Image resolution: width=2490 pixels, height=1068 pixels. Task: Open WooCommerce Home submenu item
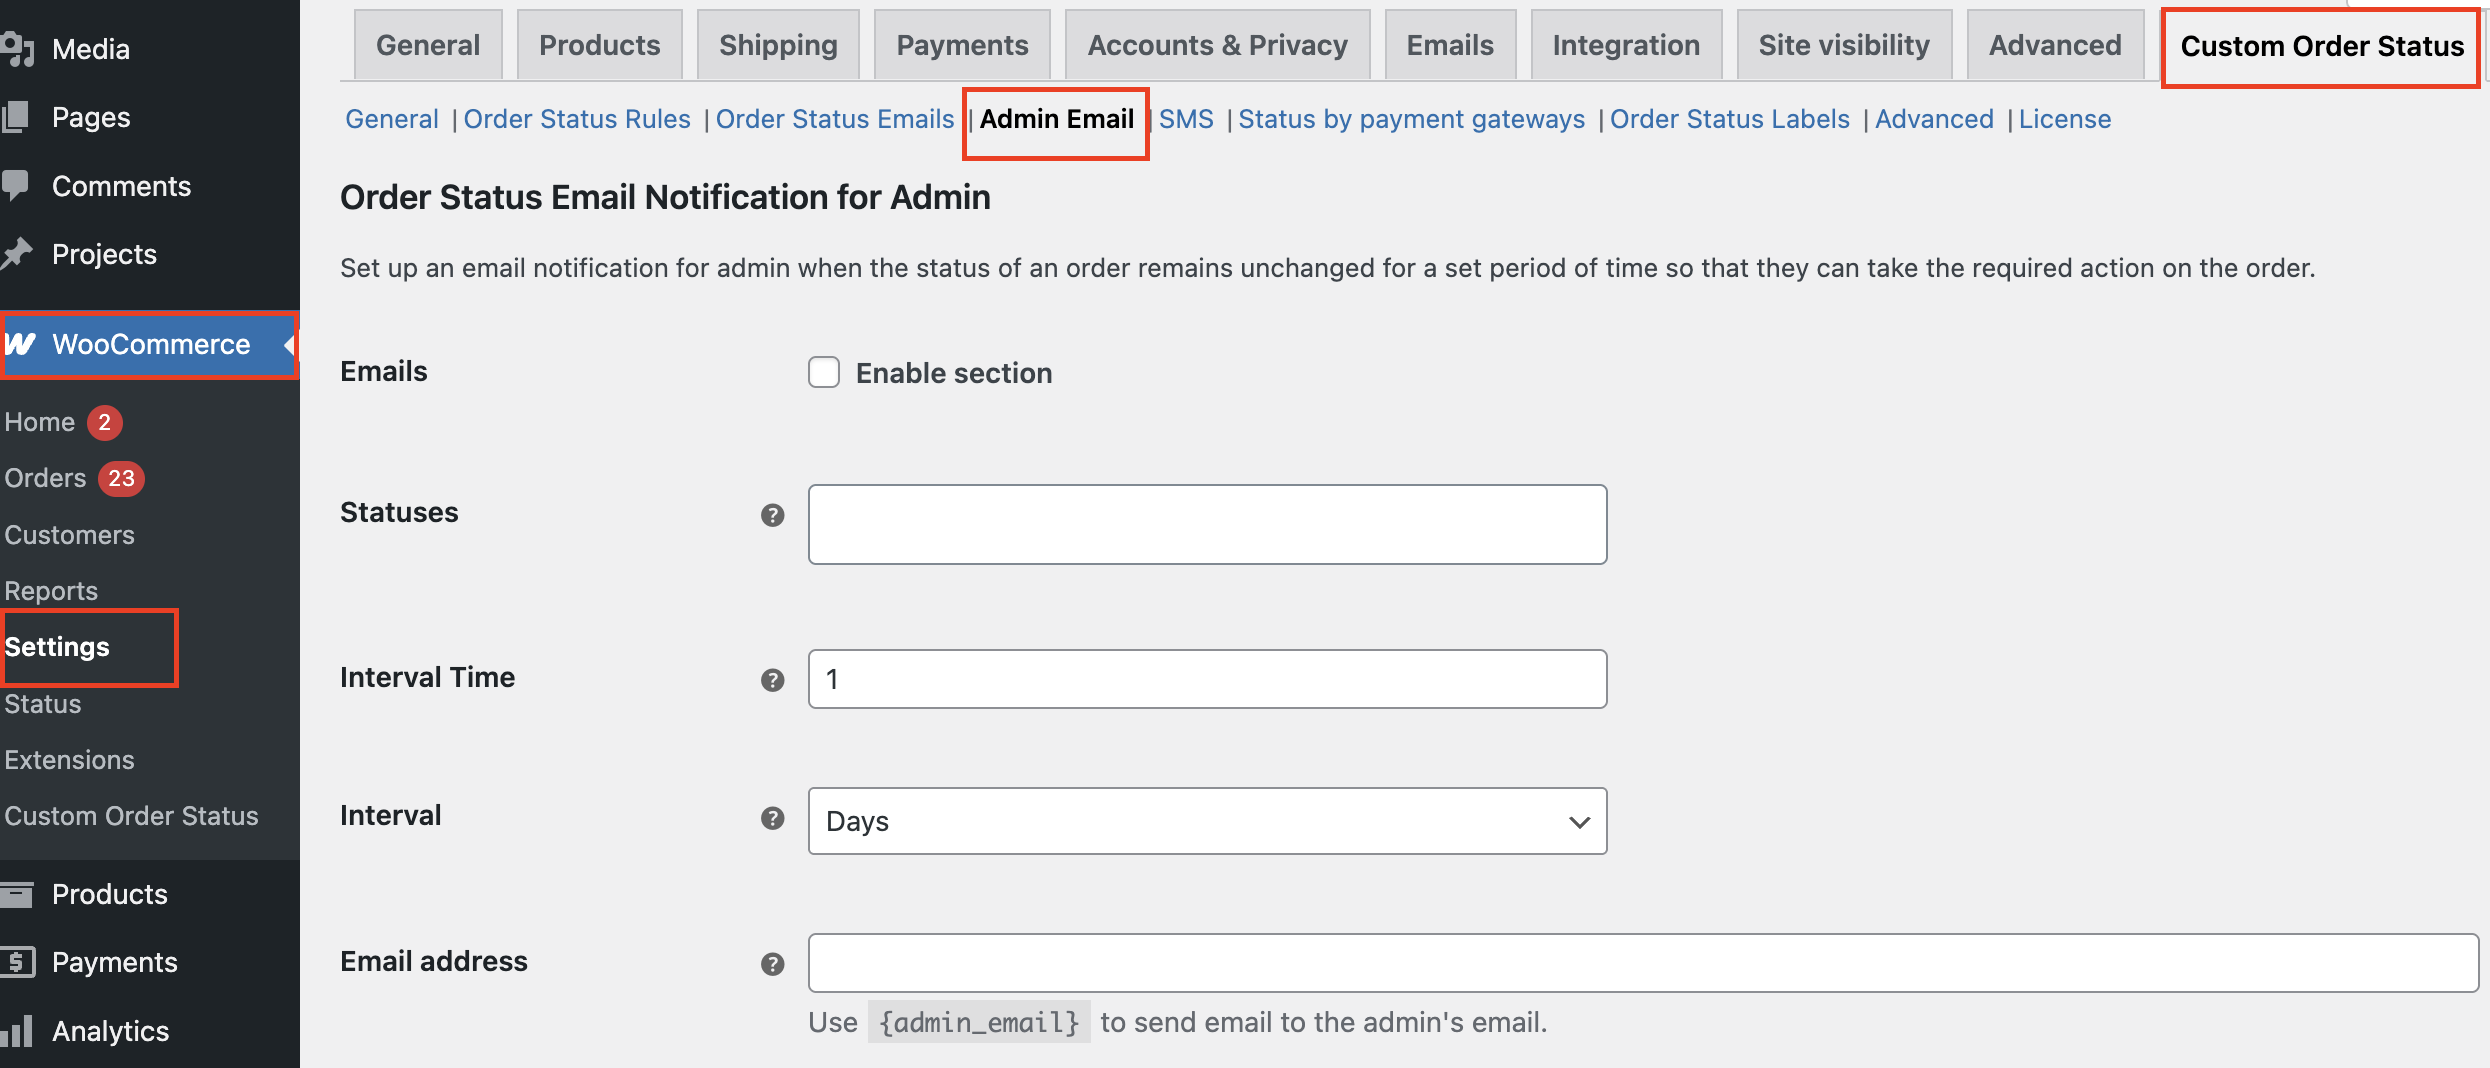coord(40,422)
